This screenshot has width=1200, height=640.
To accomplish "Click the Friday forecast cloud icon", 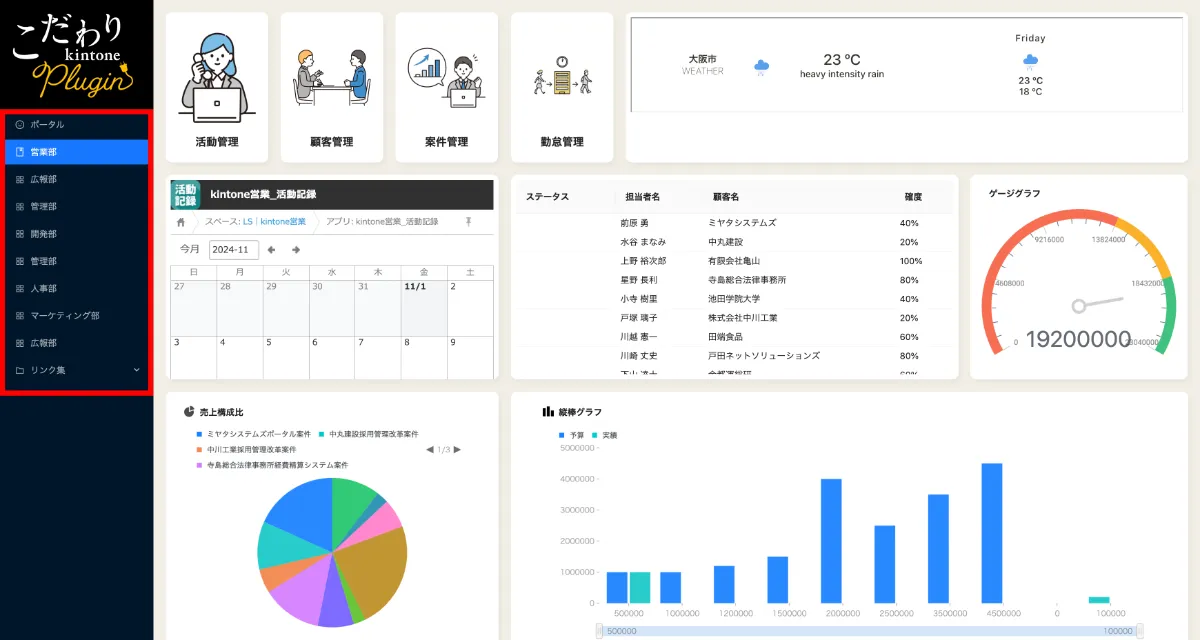I will click(x=1030, y=60).
